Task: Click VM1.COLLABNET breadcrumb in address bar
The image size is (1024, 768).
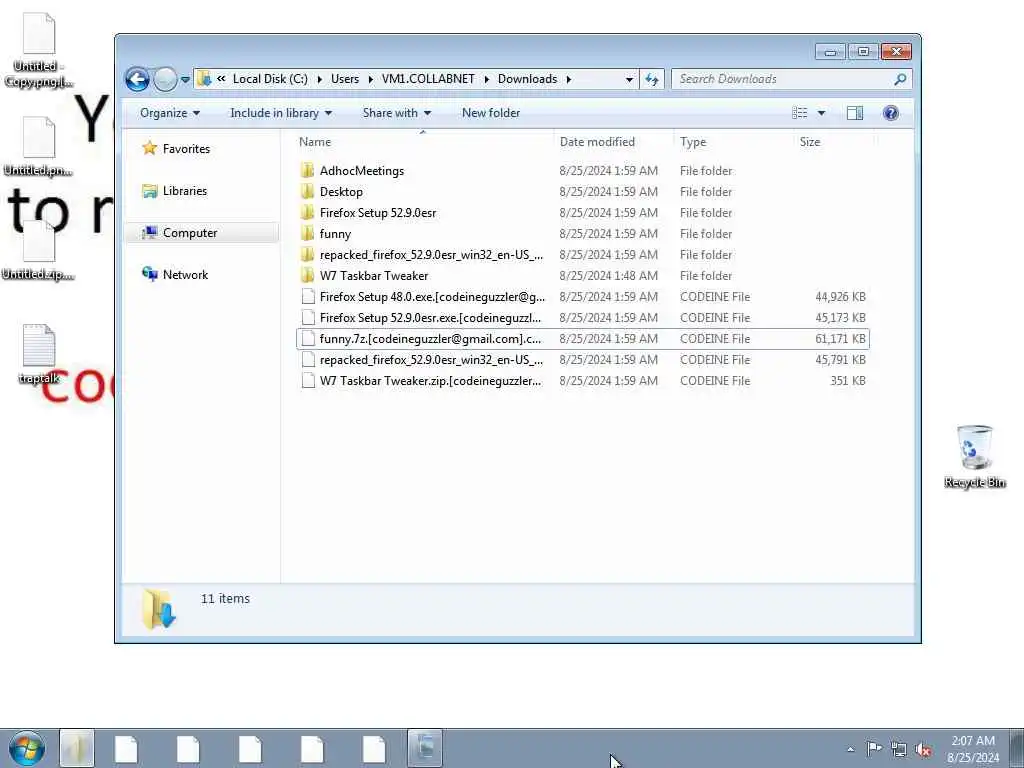Action: click(x=428, y=79)
